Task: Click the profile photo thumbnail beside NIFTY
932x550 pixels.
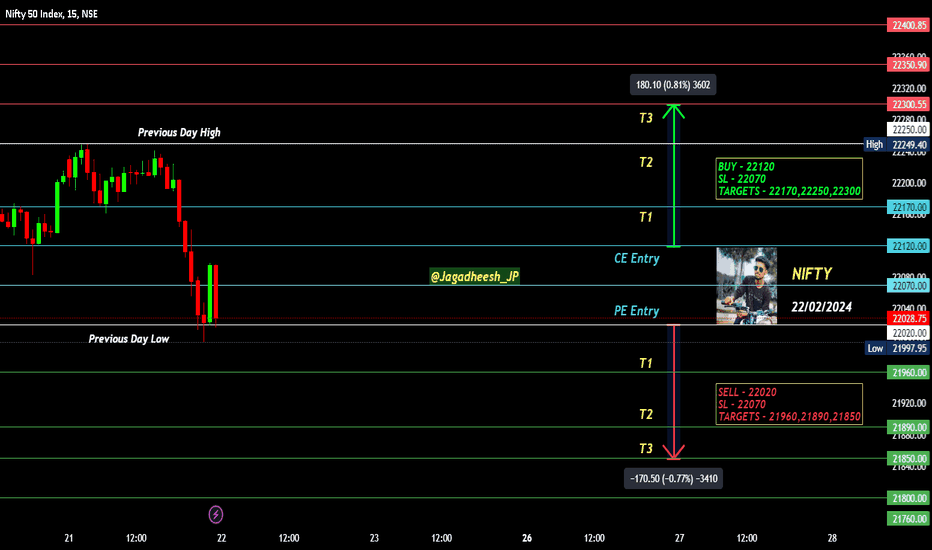Action: (x=747, y=286)
